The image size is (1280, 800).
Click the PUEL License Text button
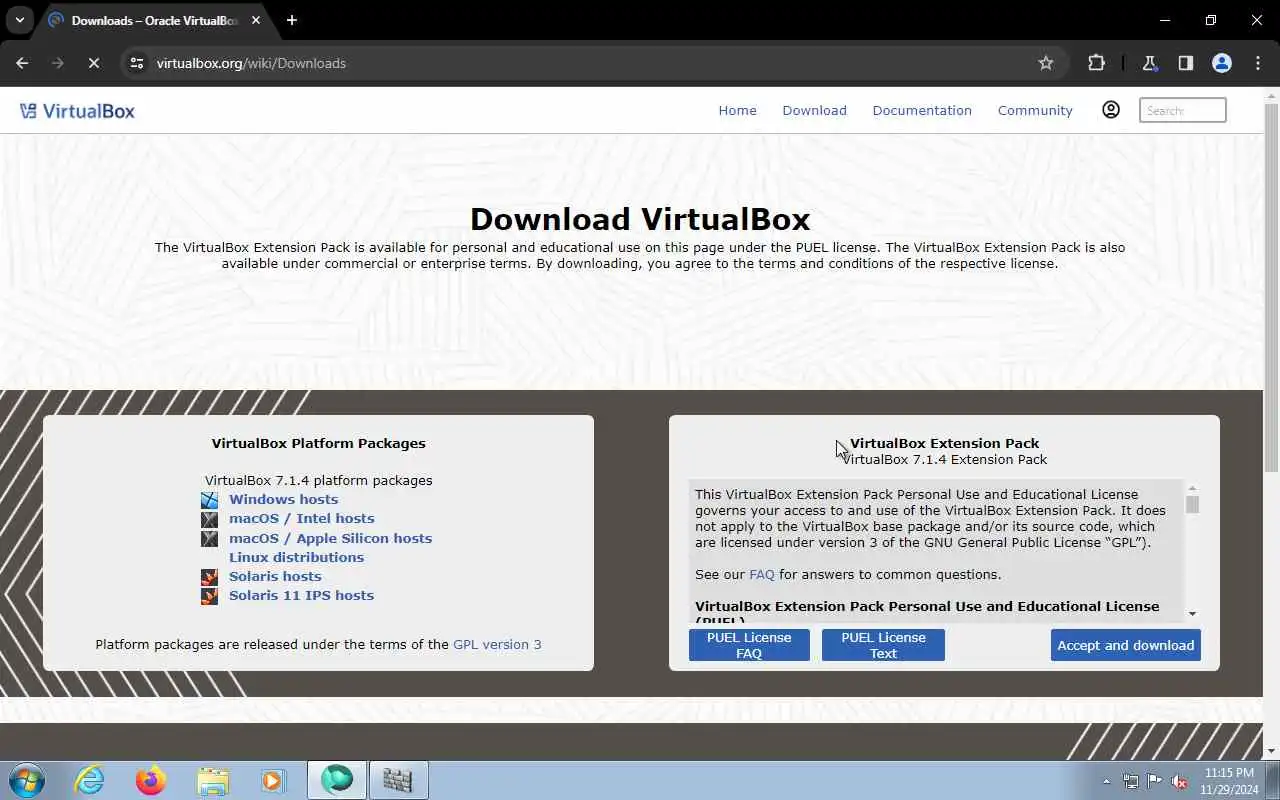point(883,645)
